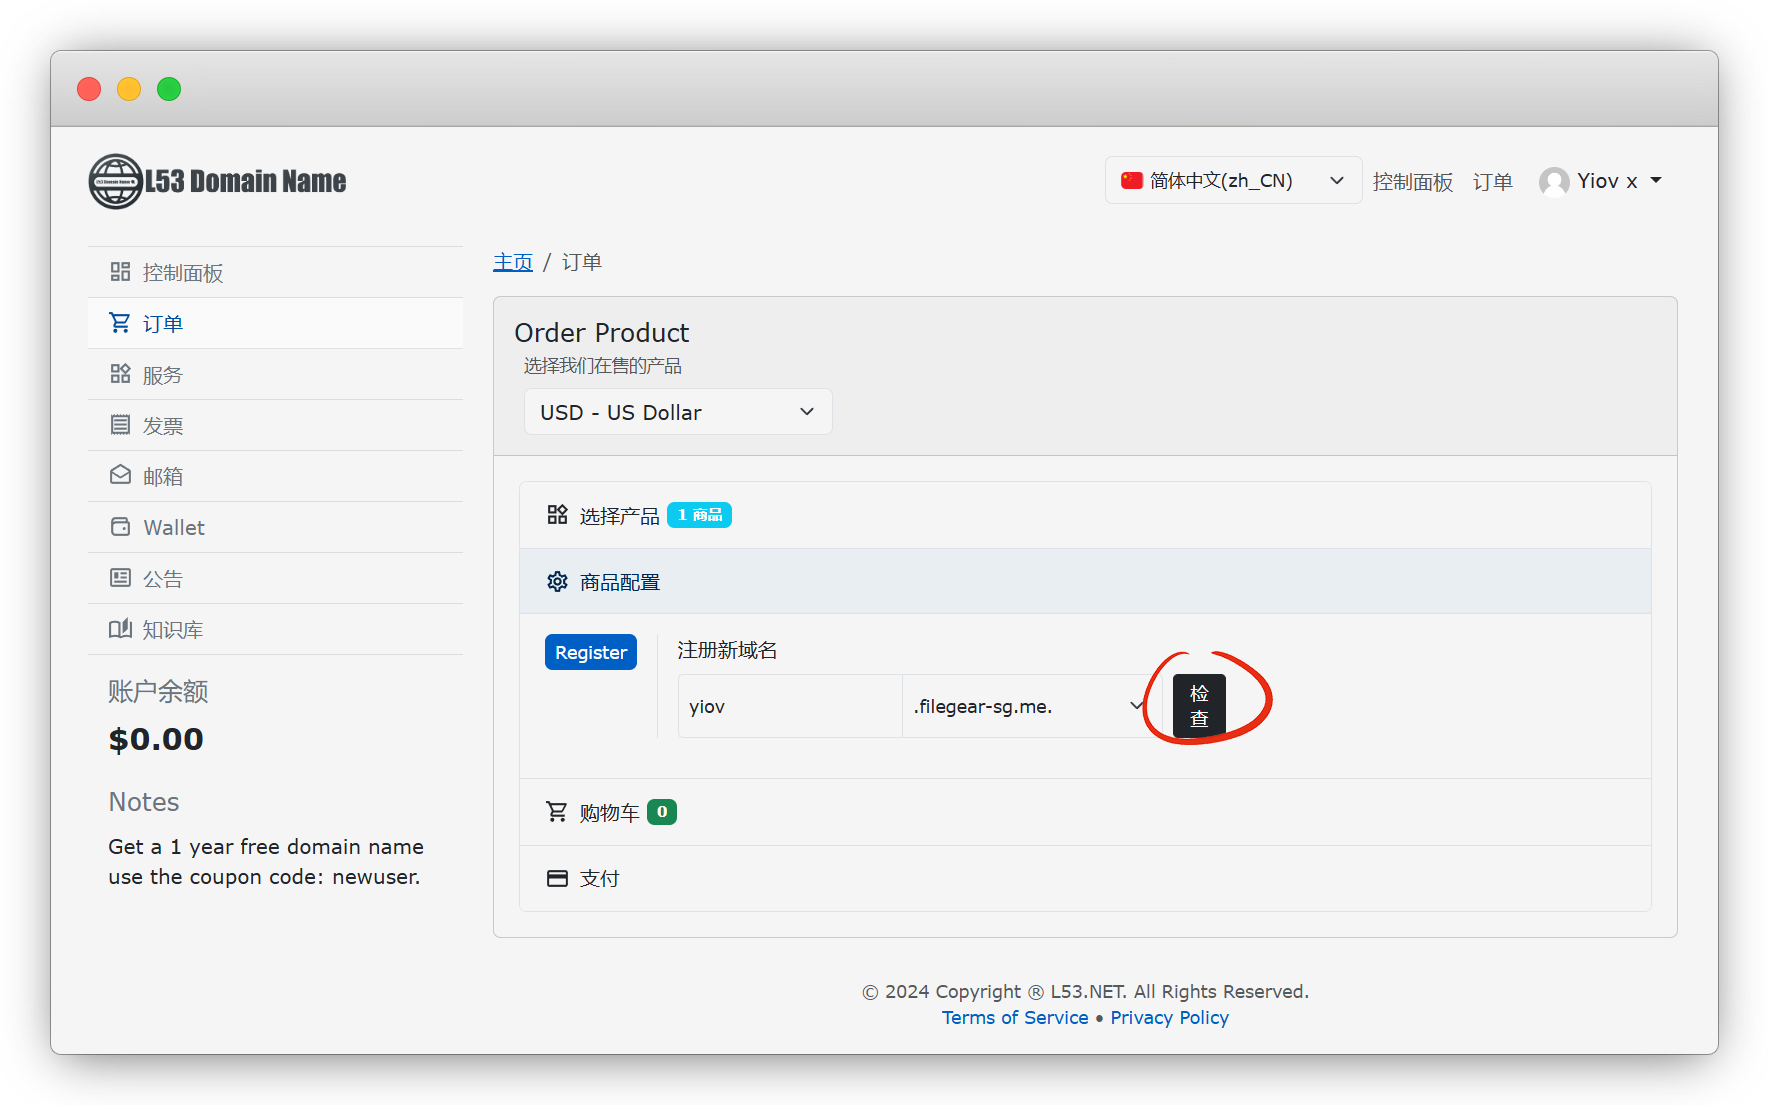Click the grid icon next to 选择产品
The width and height of the screenshot is (1769, 1105).
557,515
